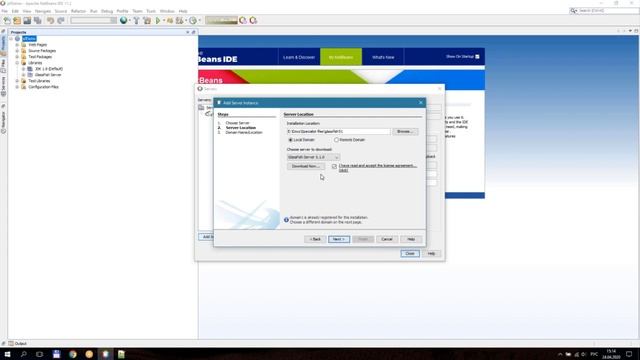Expand the Test Packages tree node
The height and width of the screenshot is (360, 640).
pyautogui.click(x=17, y=57)
